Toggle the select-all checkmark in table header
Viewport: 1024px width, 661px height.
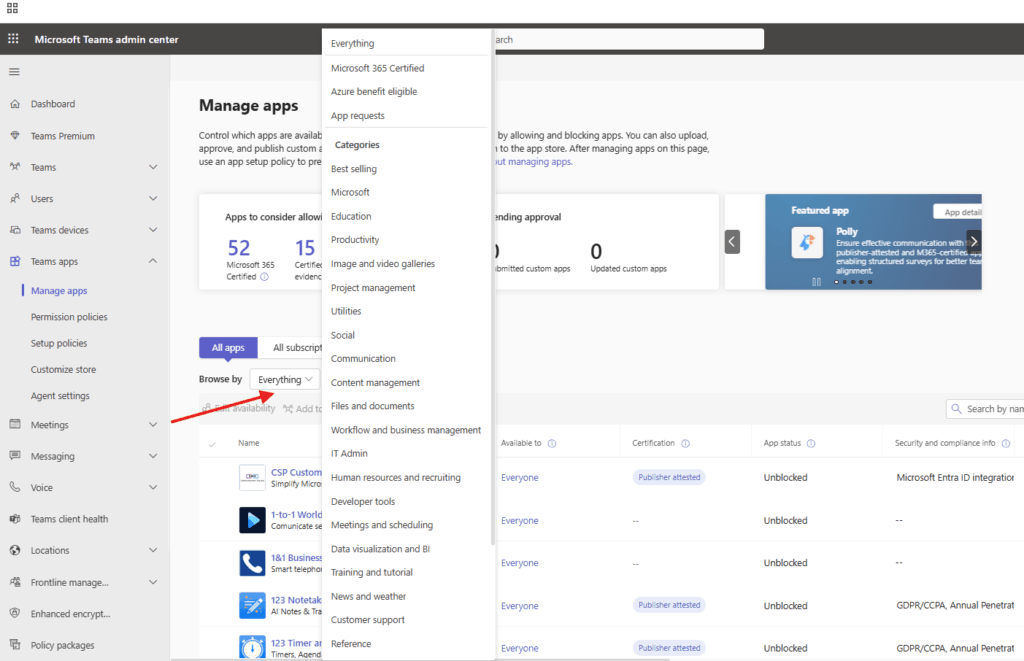coord(212,443)
